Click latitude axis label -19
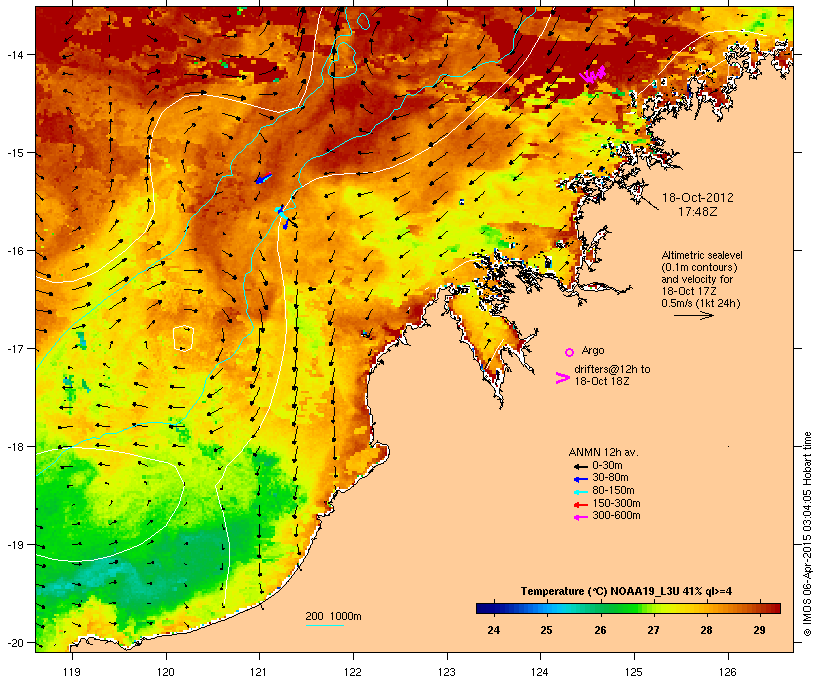This screenshot has width=820, height=680. pos(15,545)
